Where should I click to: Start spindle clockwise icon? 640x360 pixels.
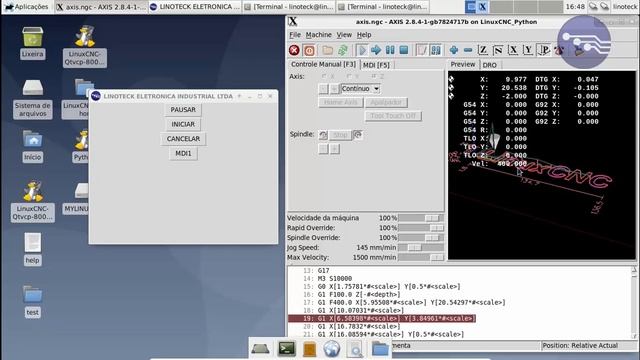358,134
